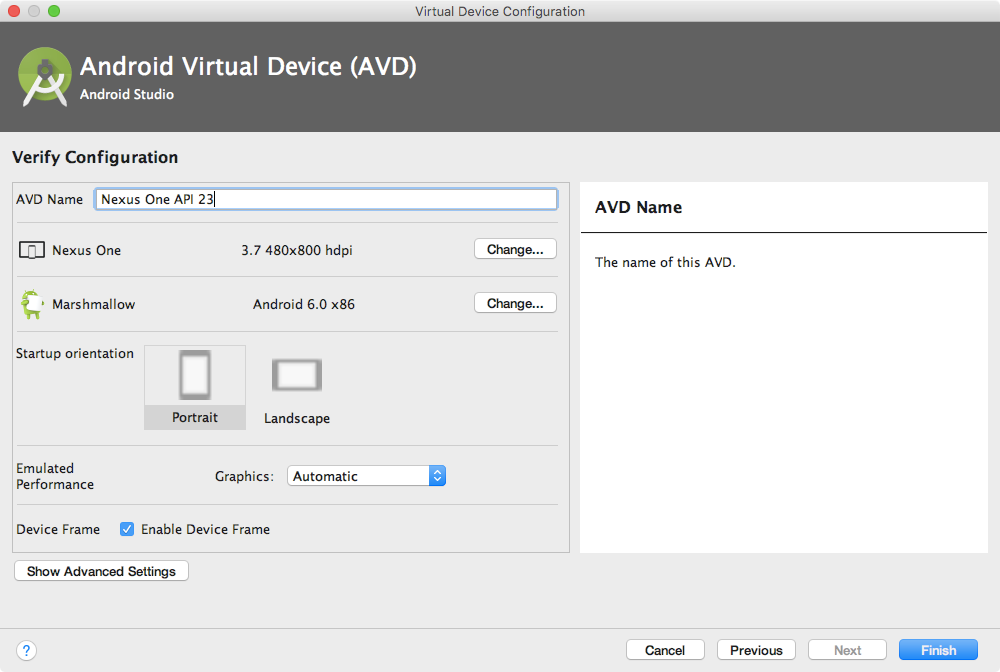1000x672 pixels.
Task: Click the Landscape label text
Action: [x=297, y=418]
